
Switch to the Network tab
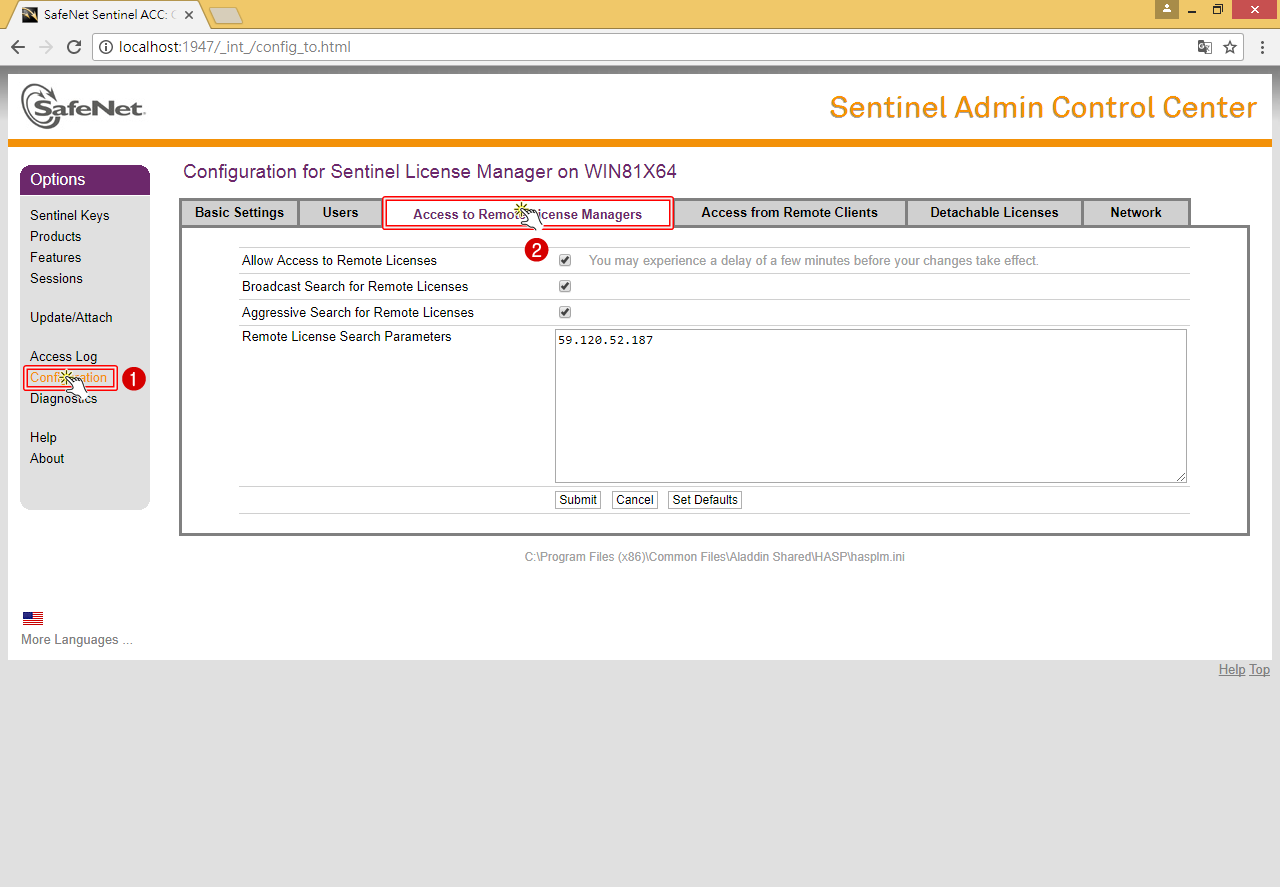click(x=1136, y=212)
